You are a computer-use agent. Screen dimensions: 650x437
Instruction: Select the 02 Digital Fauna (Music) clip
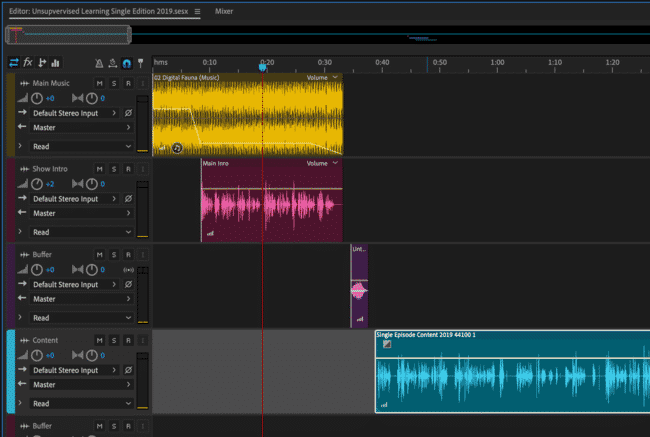tap(247, 114)
